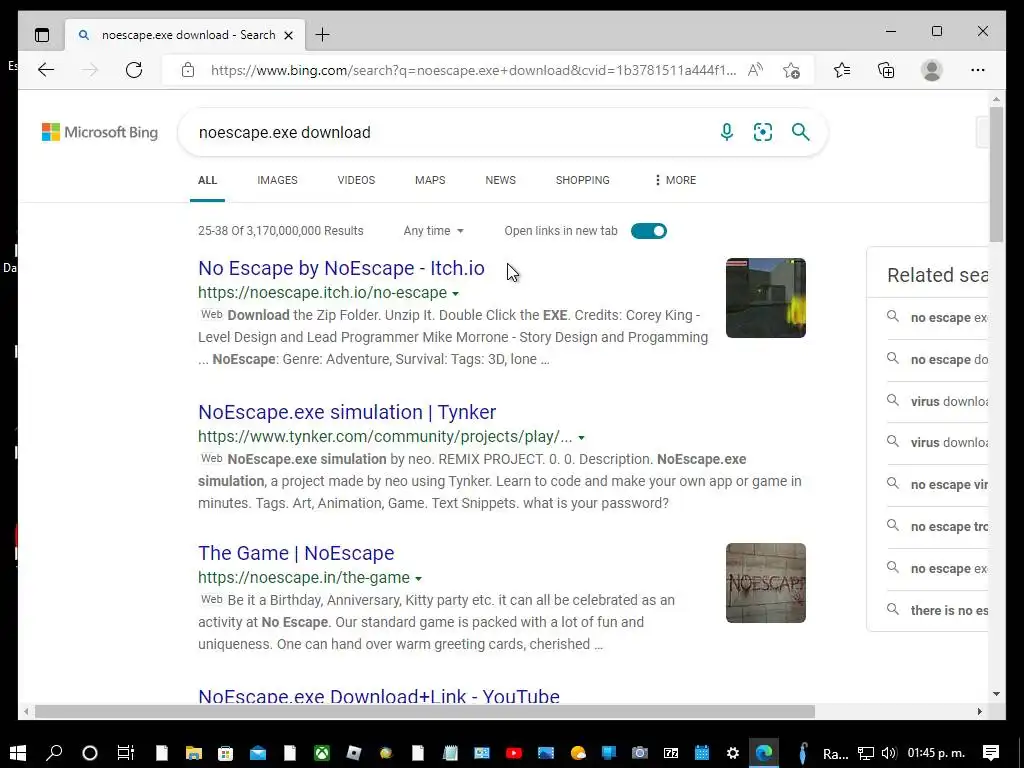1024x768 pixels.
Task: Open the Mail app on taskbar
Action: point(258,753)
